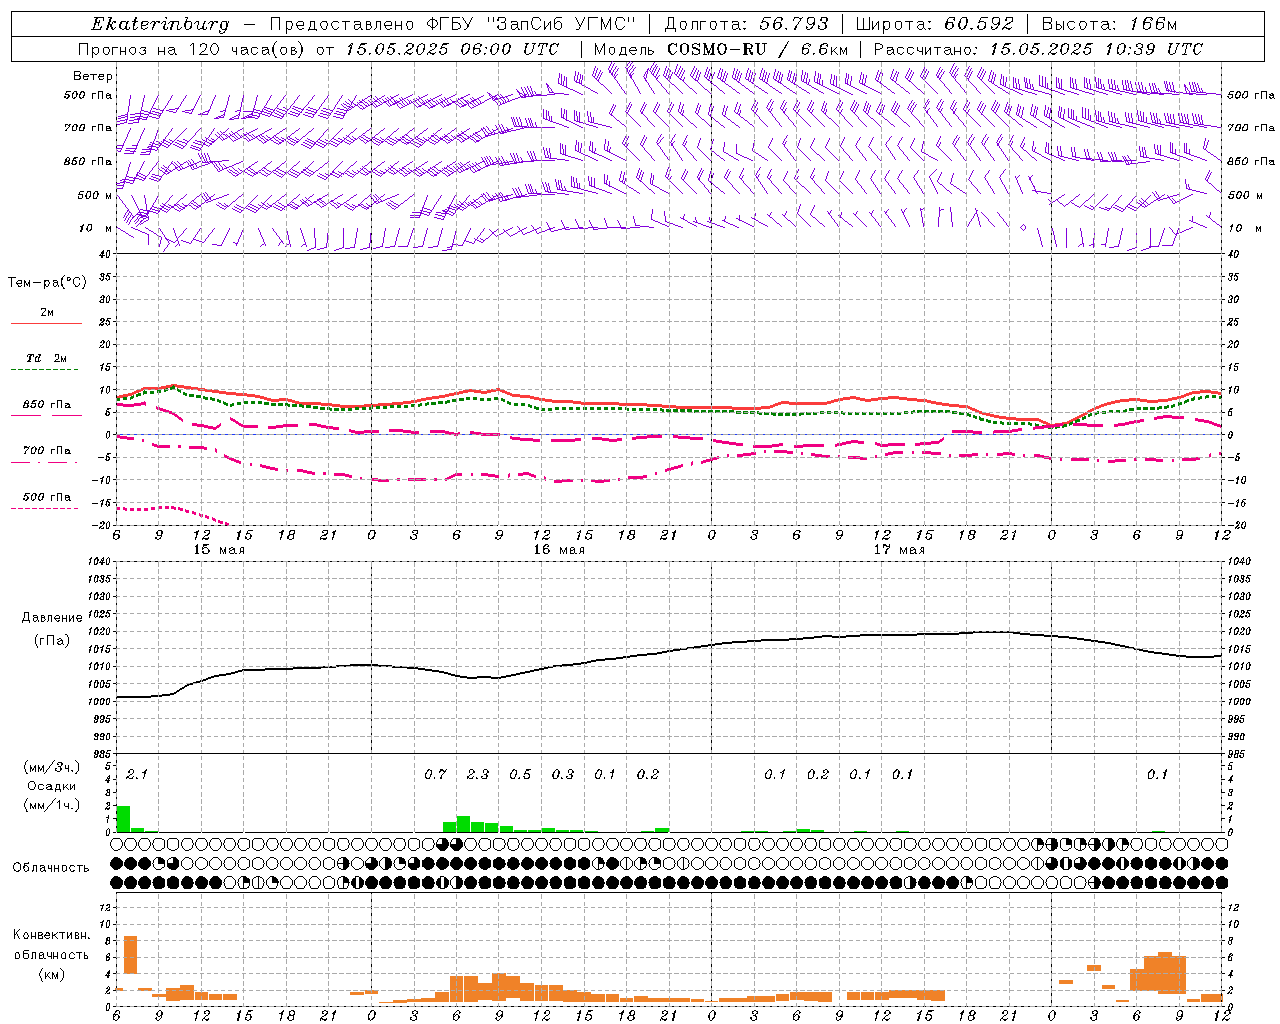Image resolution: width=1280 pixels, height=1024 pixels.
Task: Click the '0.3' precipitation value
Action: click(x=563, y=774)
